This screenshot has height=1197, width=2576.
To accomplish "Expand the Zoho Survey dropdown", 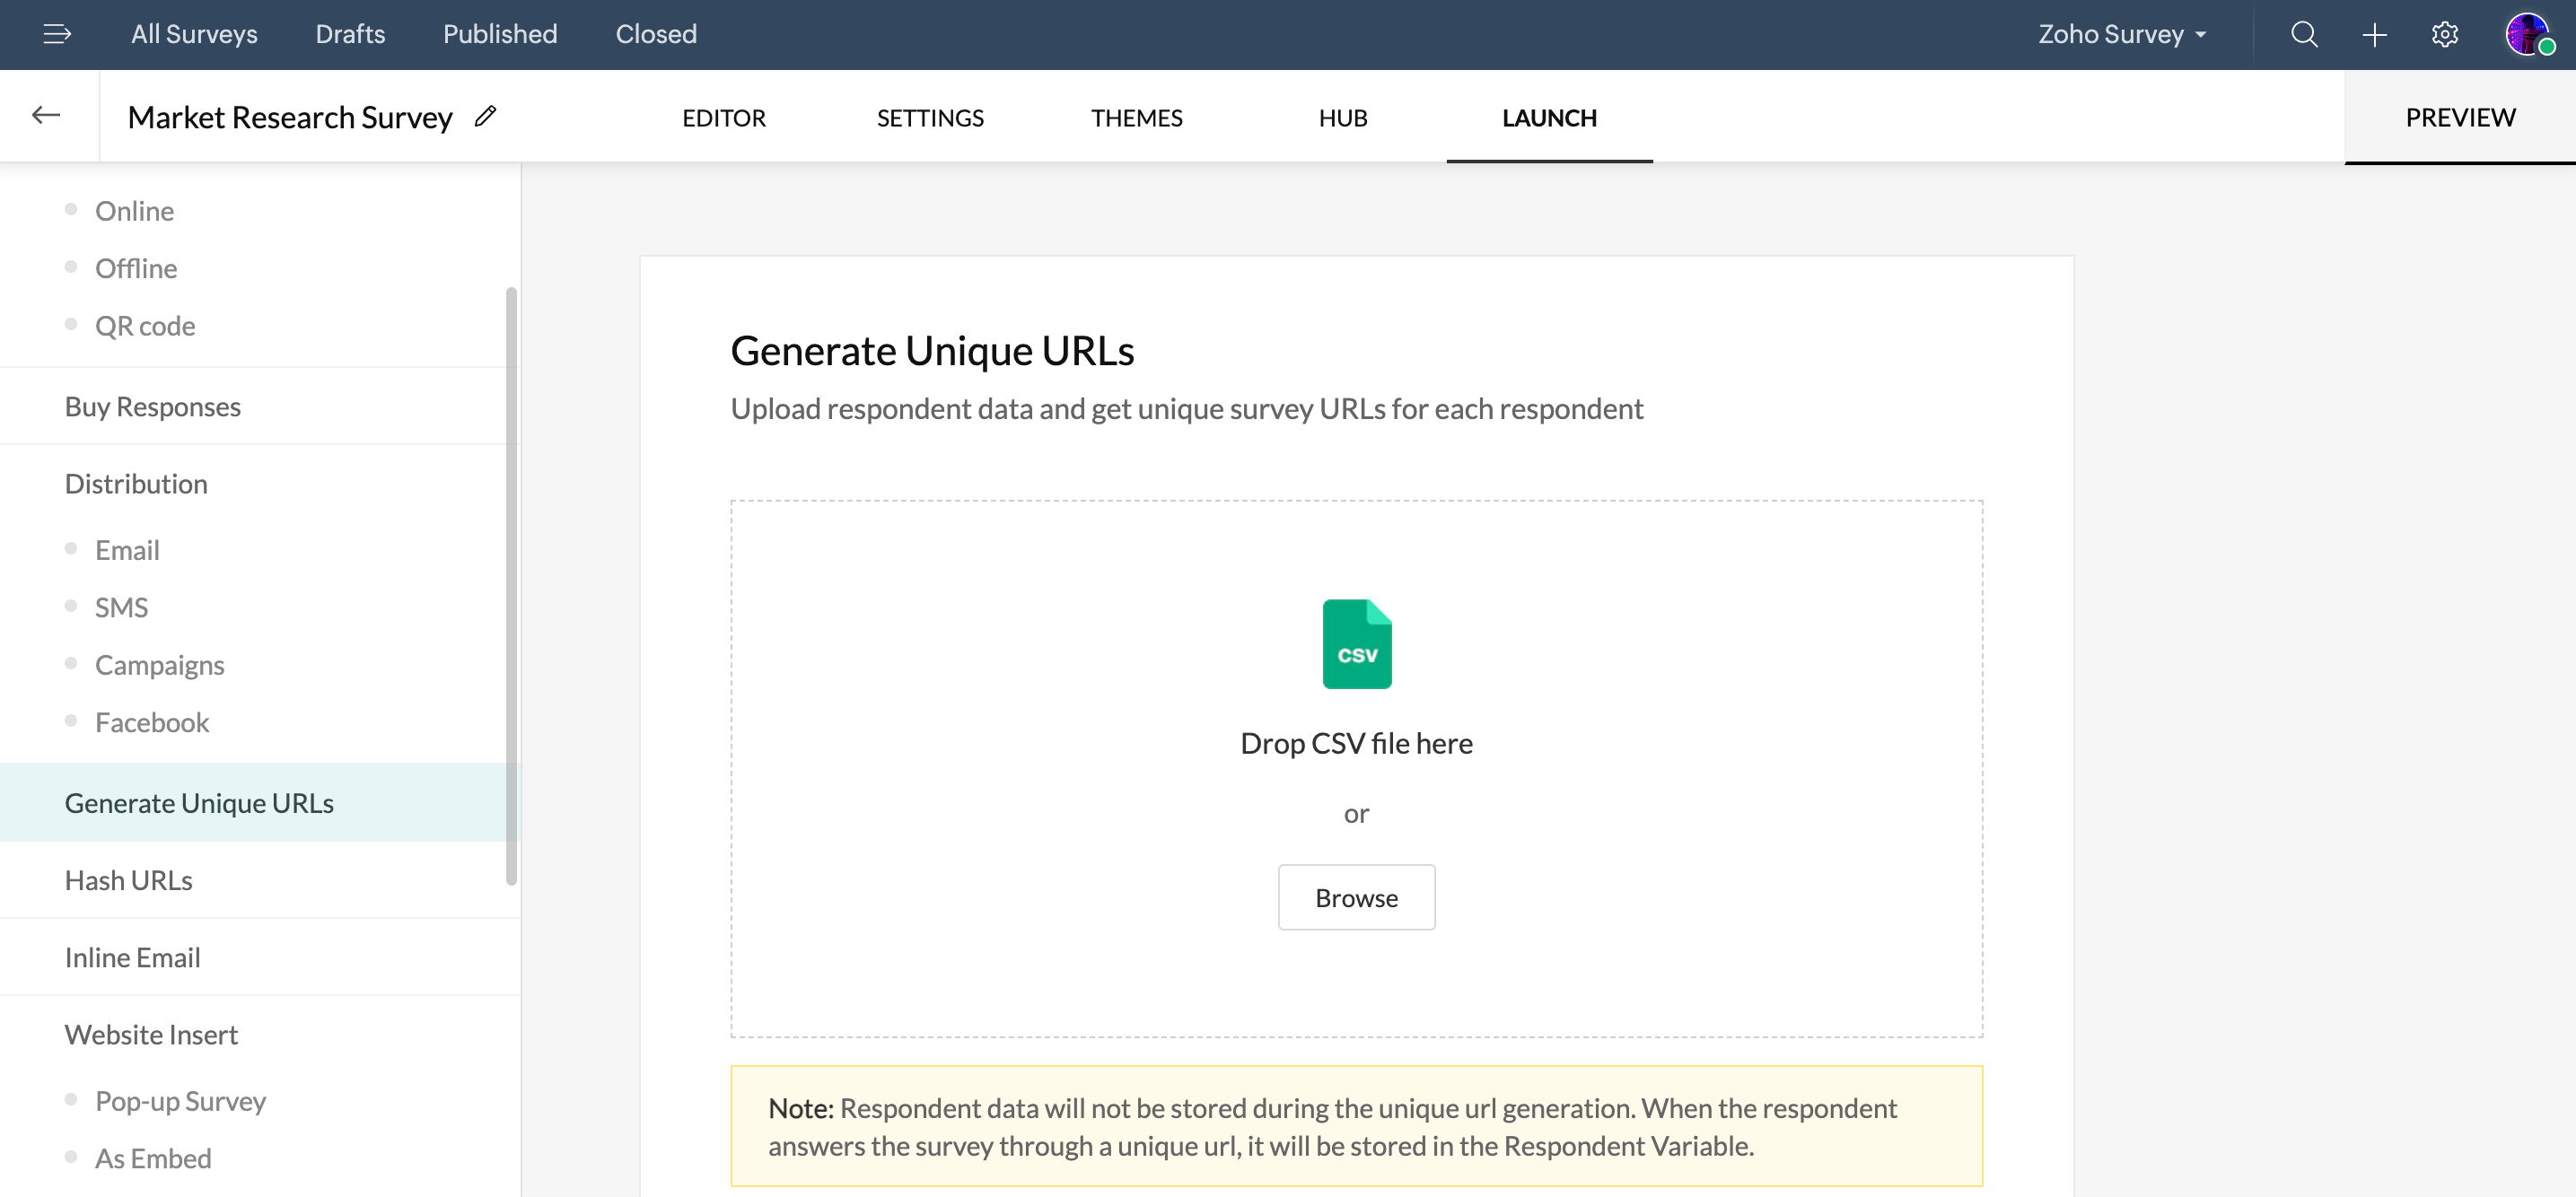I will point(2122,34).
